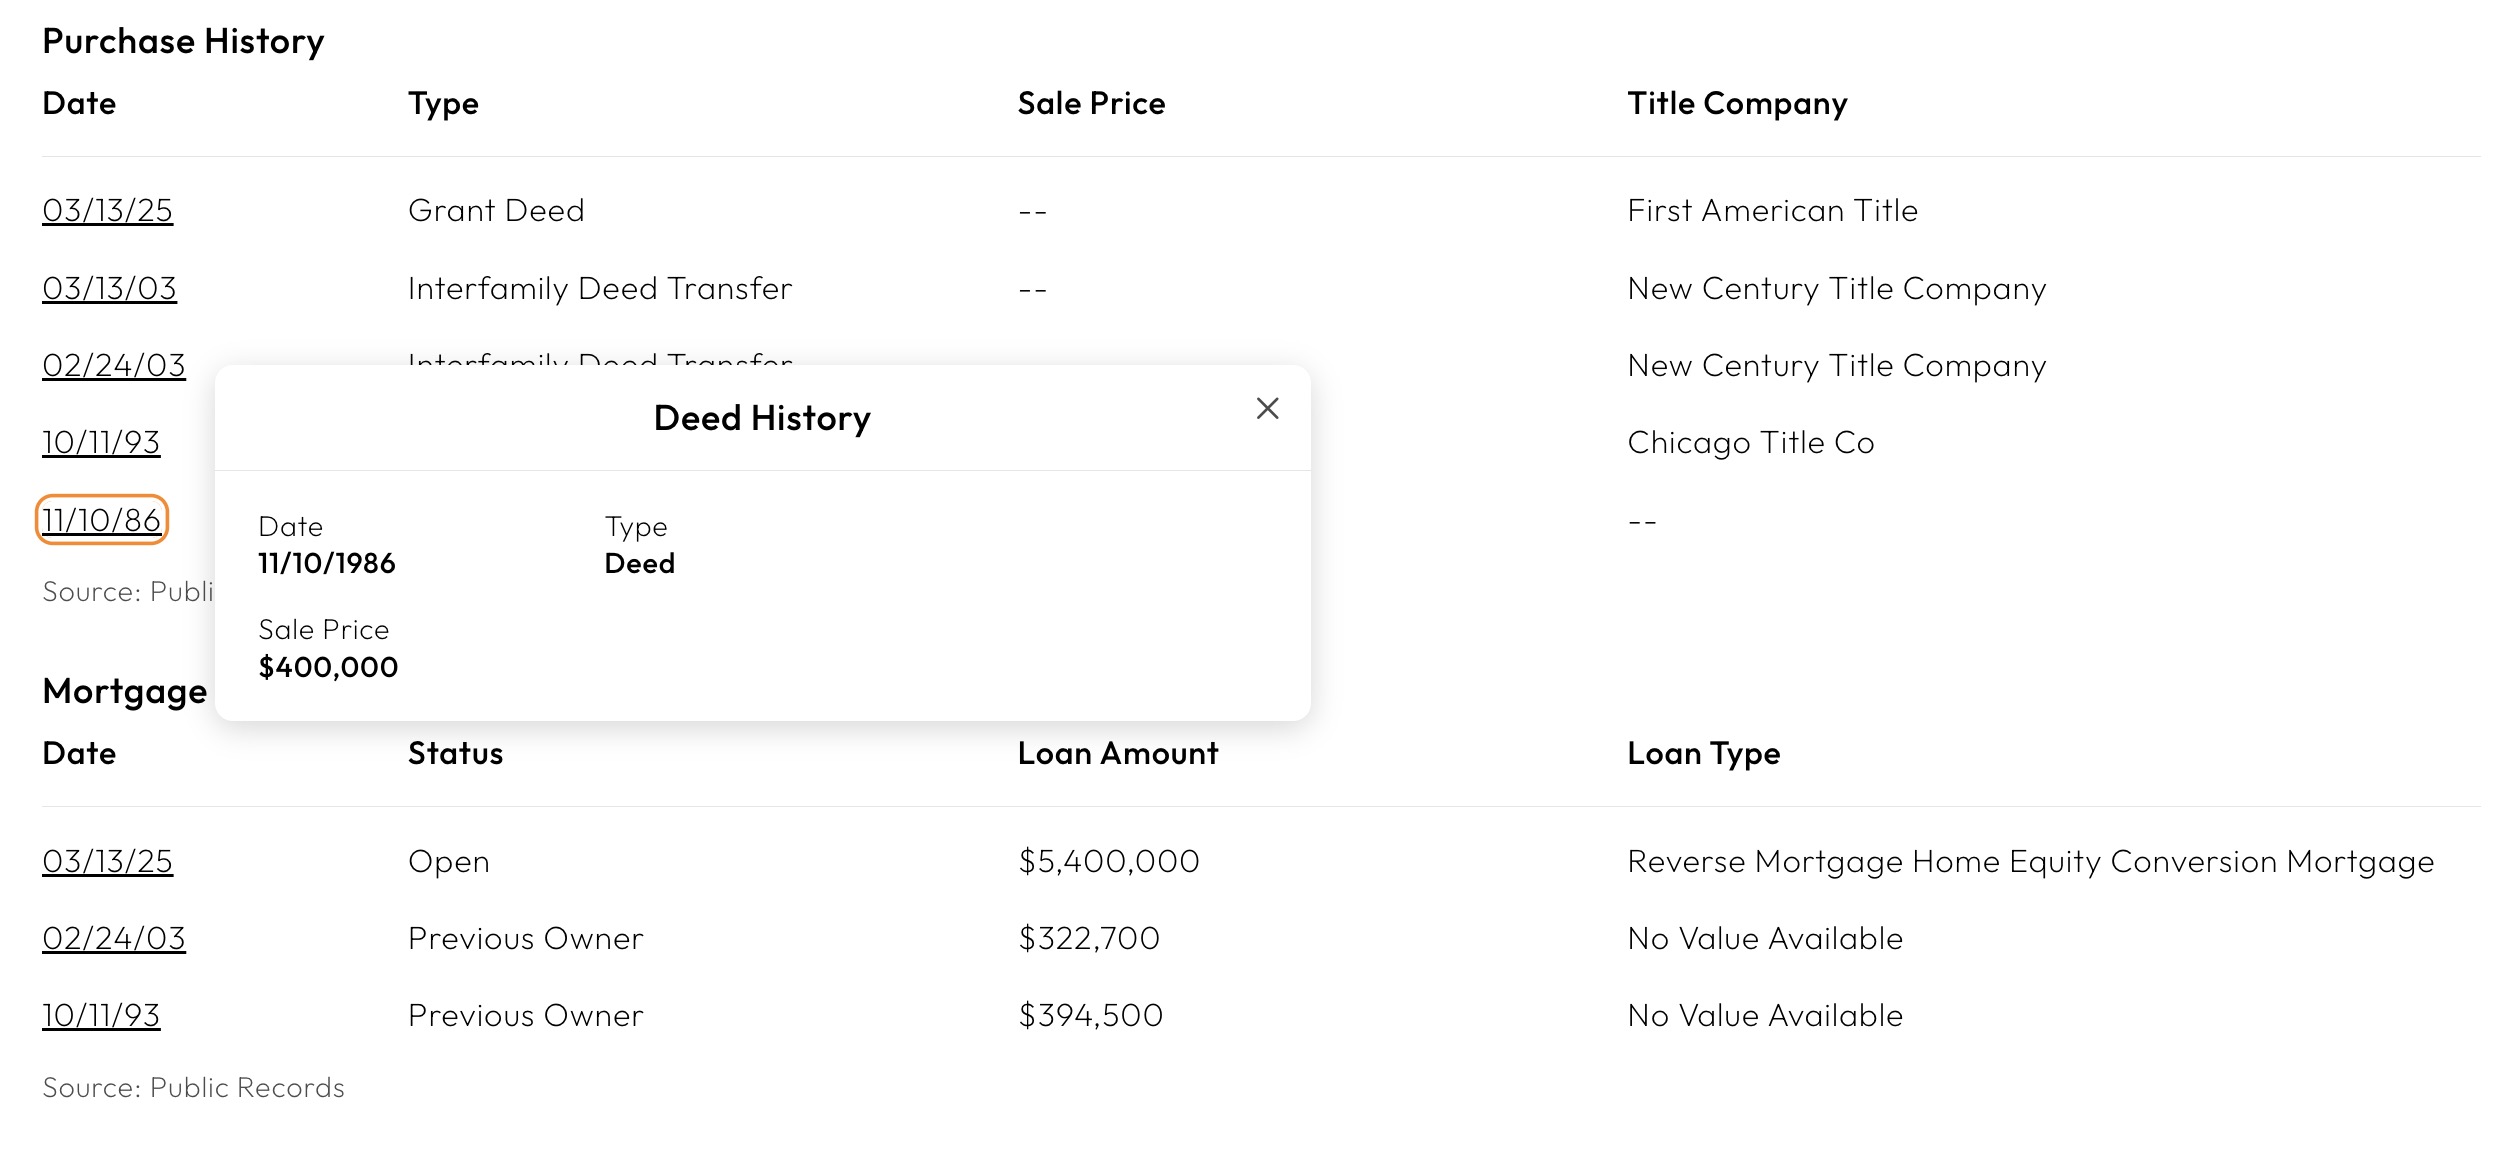Screen dimensions: 2508x1158
Task: Close the Deed History popup
Action: tap(1267, 409)
